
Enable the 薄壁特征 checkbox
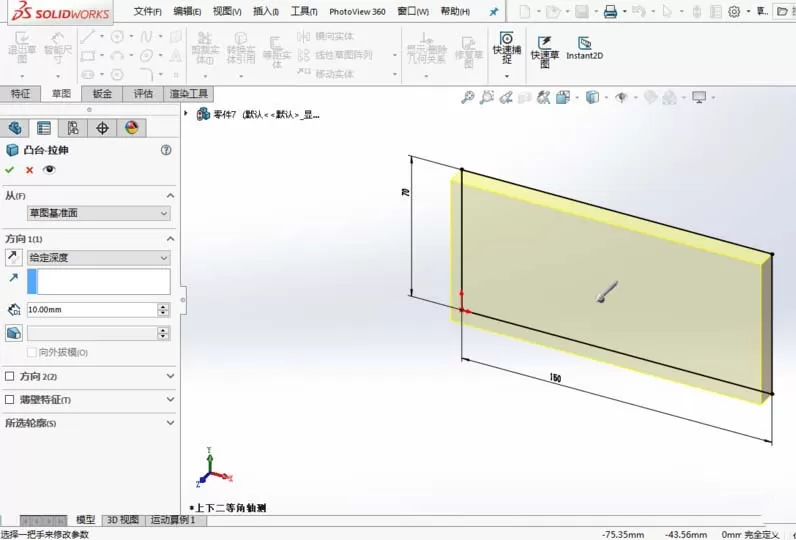pyautogui.click(x=9, y=399)
